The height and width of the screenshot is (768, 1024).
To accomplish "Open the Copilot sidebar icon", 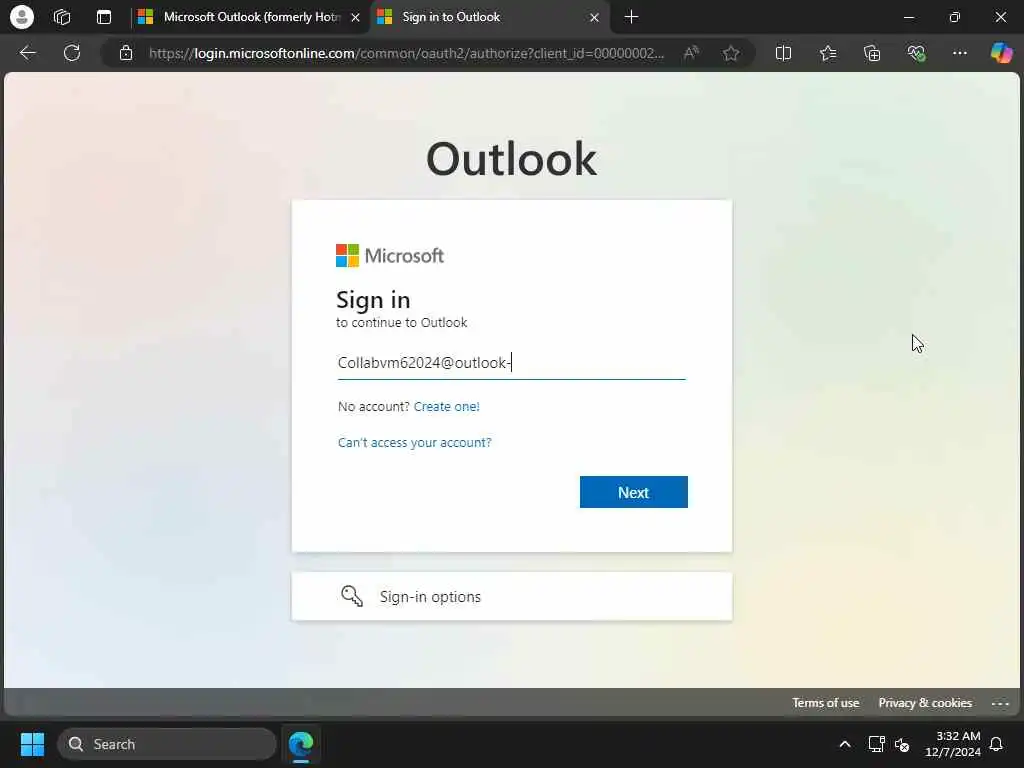I will (1001, 53).
